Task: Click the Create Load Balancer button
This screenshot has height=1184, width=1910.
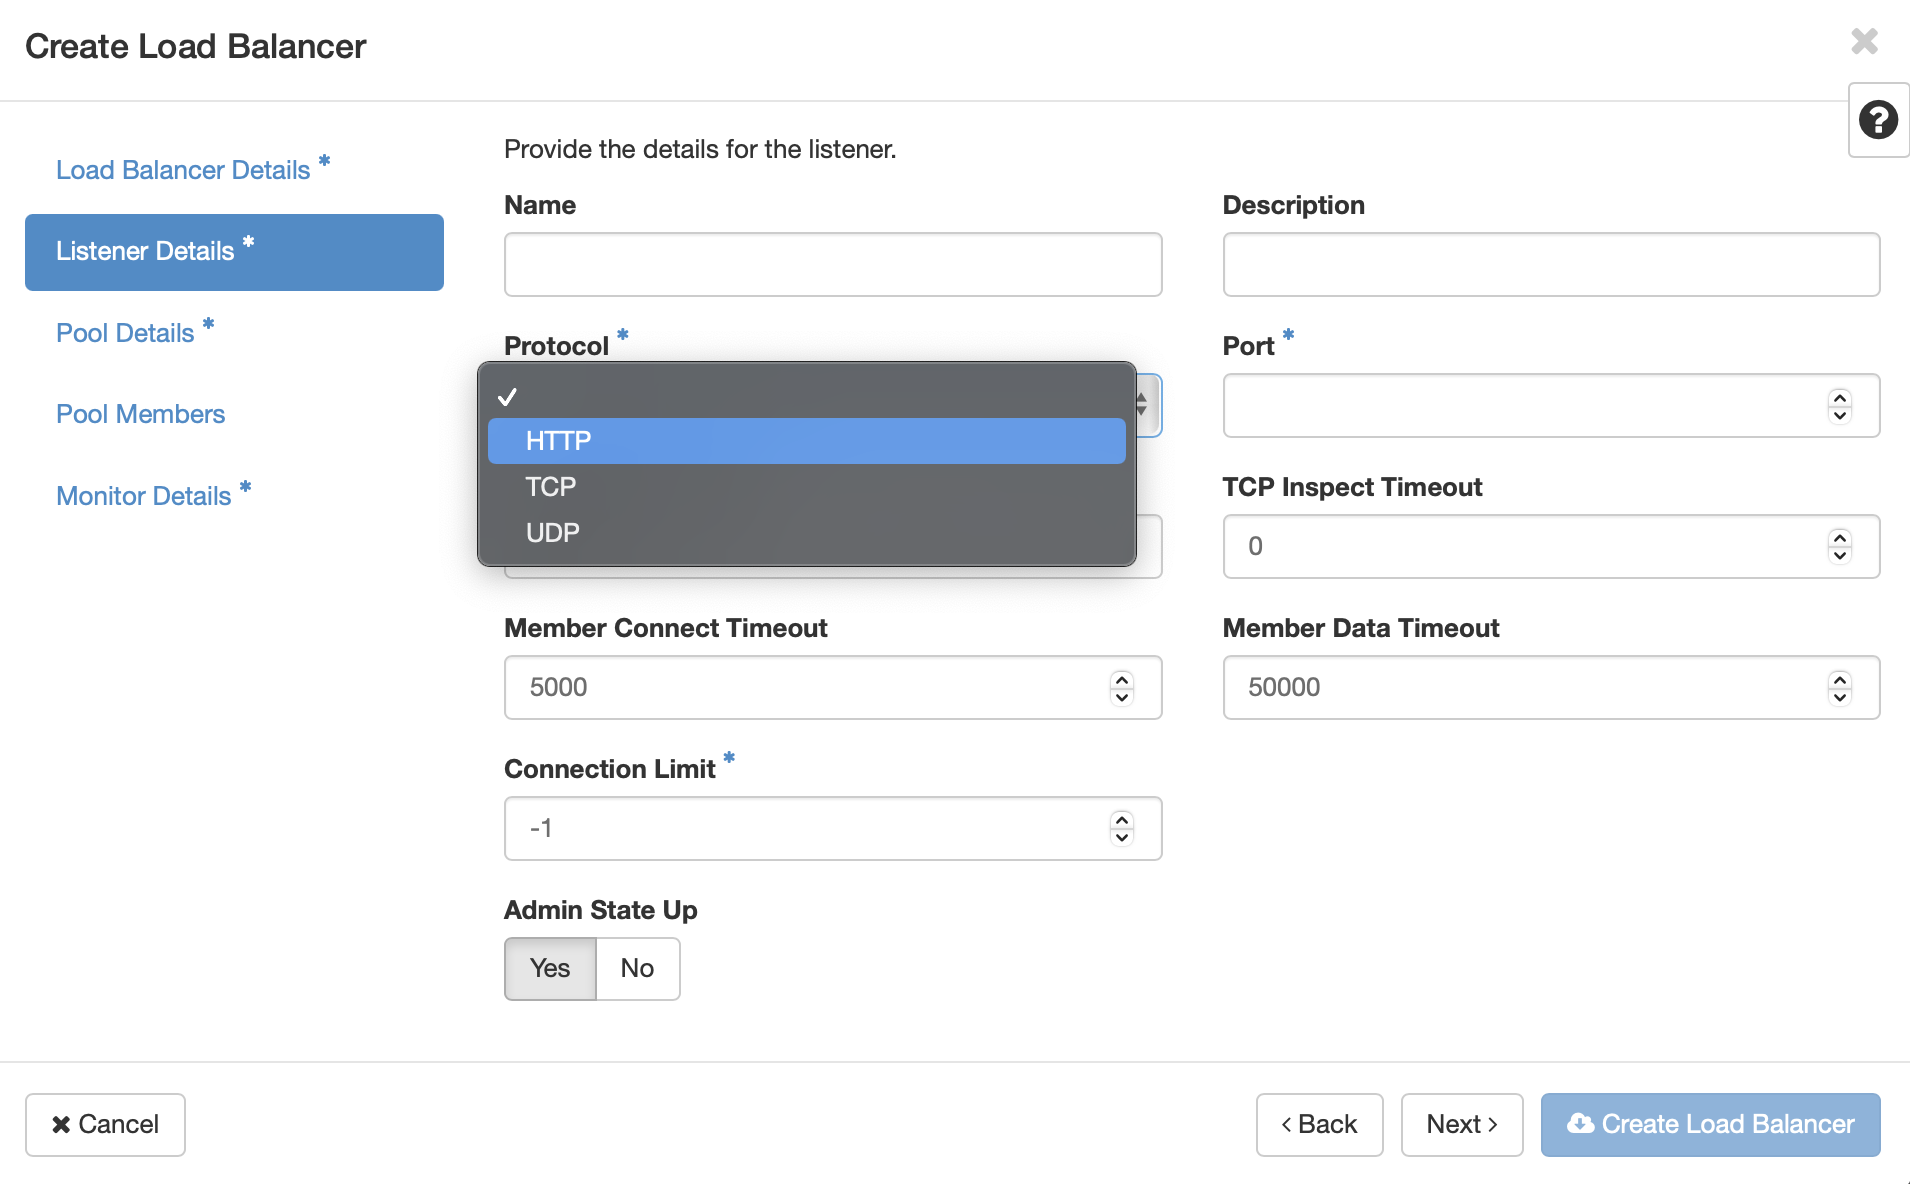Action: (x=1710, y=1124)
